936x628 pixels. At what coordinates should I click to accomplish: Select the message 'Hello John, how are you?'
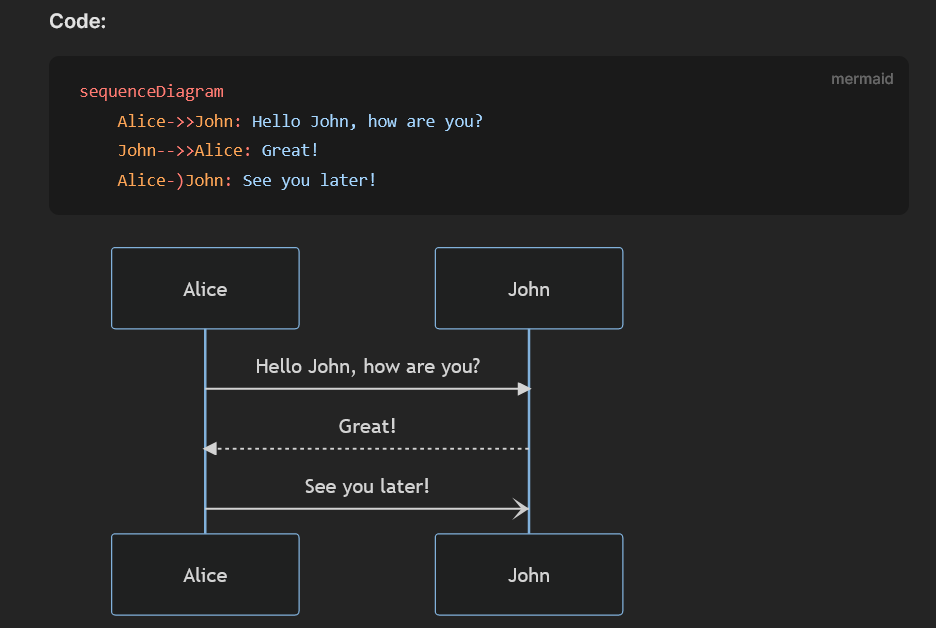366,367
